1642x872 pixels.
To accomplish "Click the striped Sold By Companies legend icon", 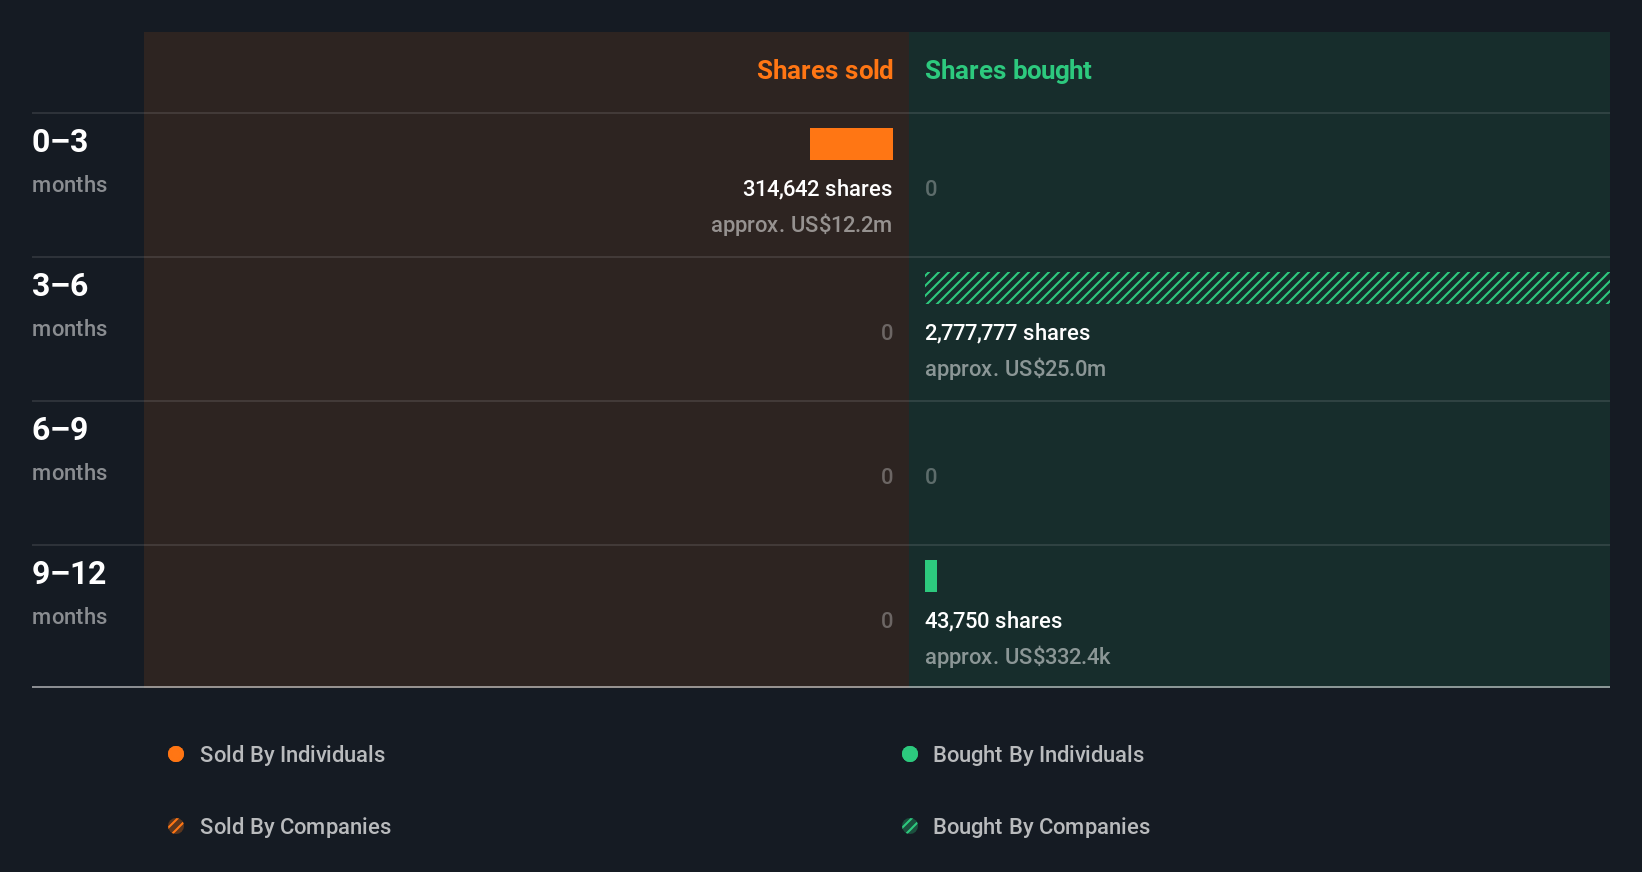I will coord(176,826).
